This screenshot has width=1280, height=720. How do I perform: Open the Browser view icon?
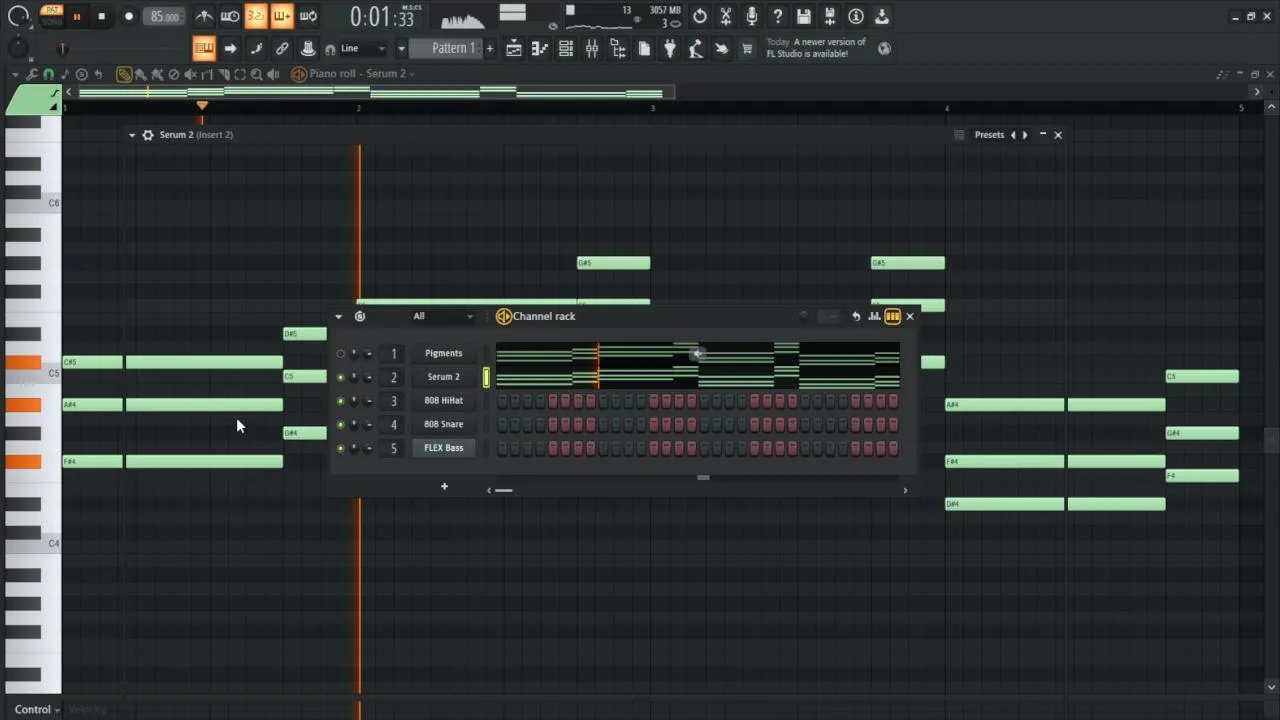click(x=618, y=48)
